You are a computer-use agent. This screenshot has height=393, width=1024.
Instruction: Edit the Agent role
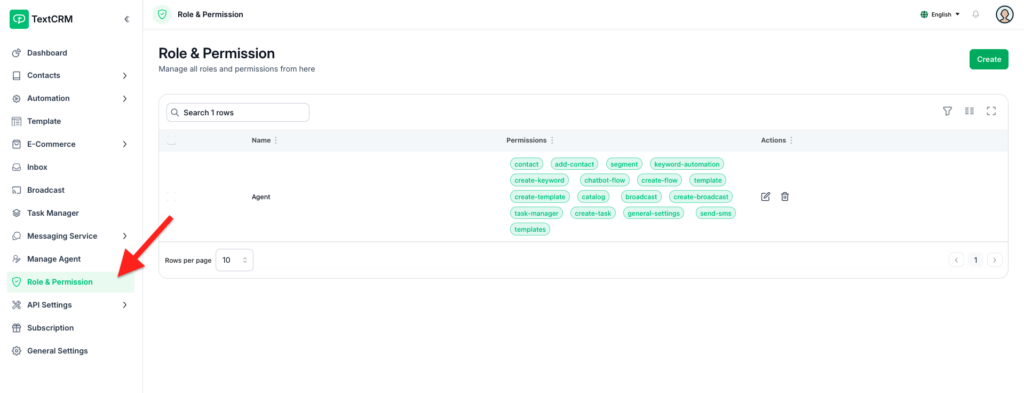pyautogui.click(x=766, y=196)
